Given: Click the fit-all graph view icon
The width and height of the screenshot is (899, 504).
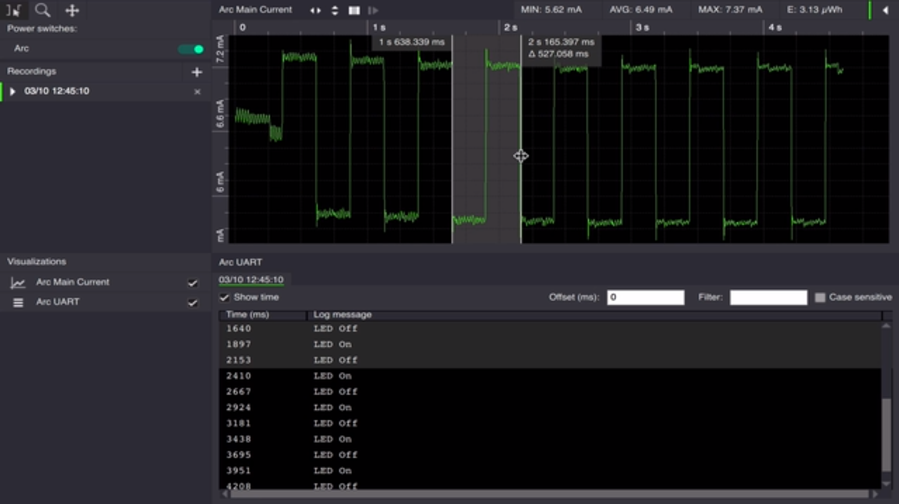Looking at the screenshot, I should (x=354, y=10).
